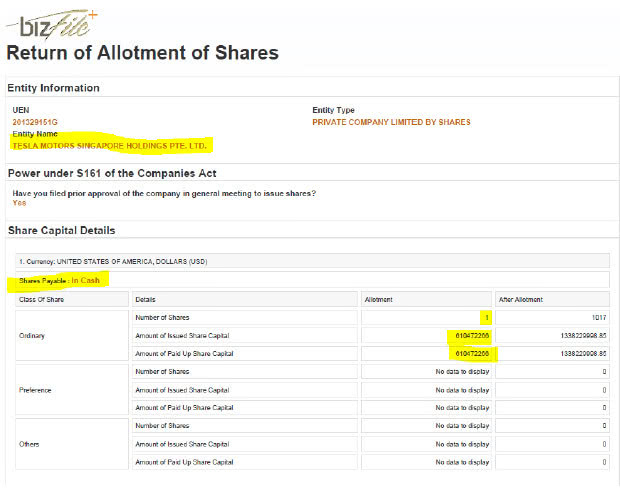Click 'Number of Shares' in the Ordinary section
Image resolution: width=620 pixels, height=501 pixels.
(x=162, y=318)
